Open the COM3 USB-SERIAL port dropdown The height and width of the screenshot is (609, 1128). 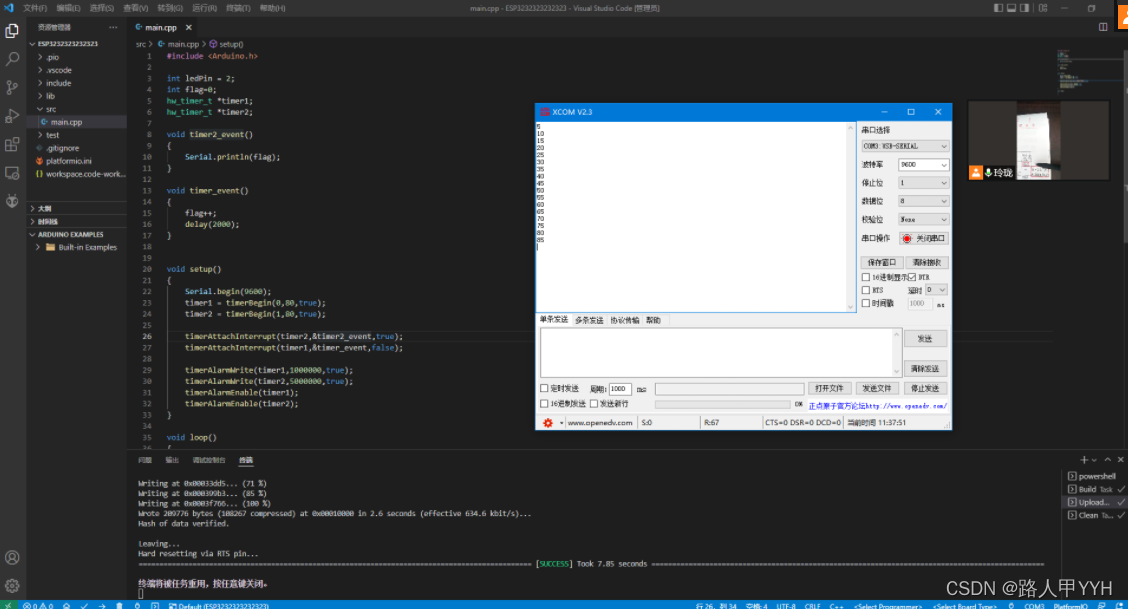[x=905, y=146]
